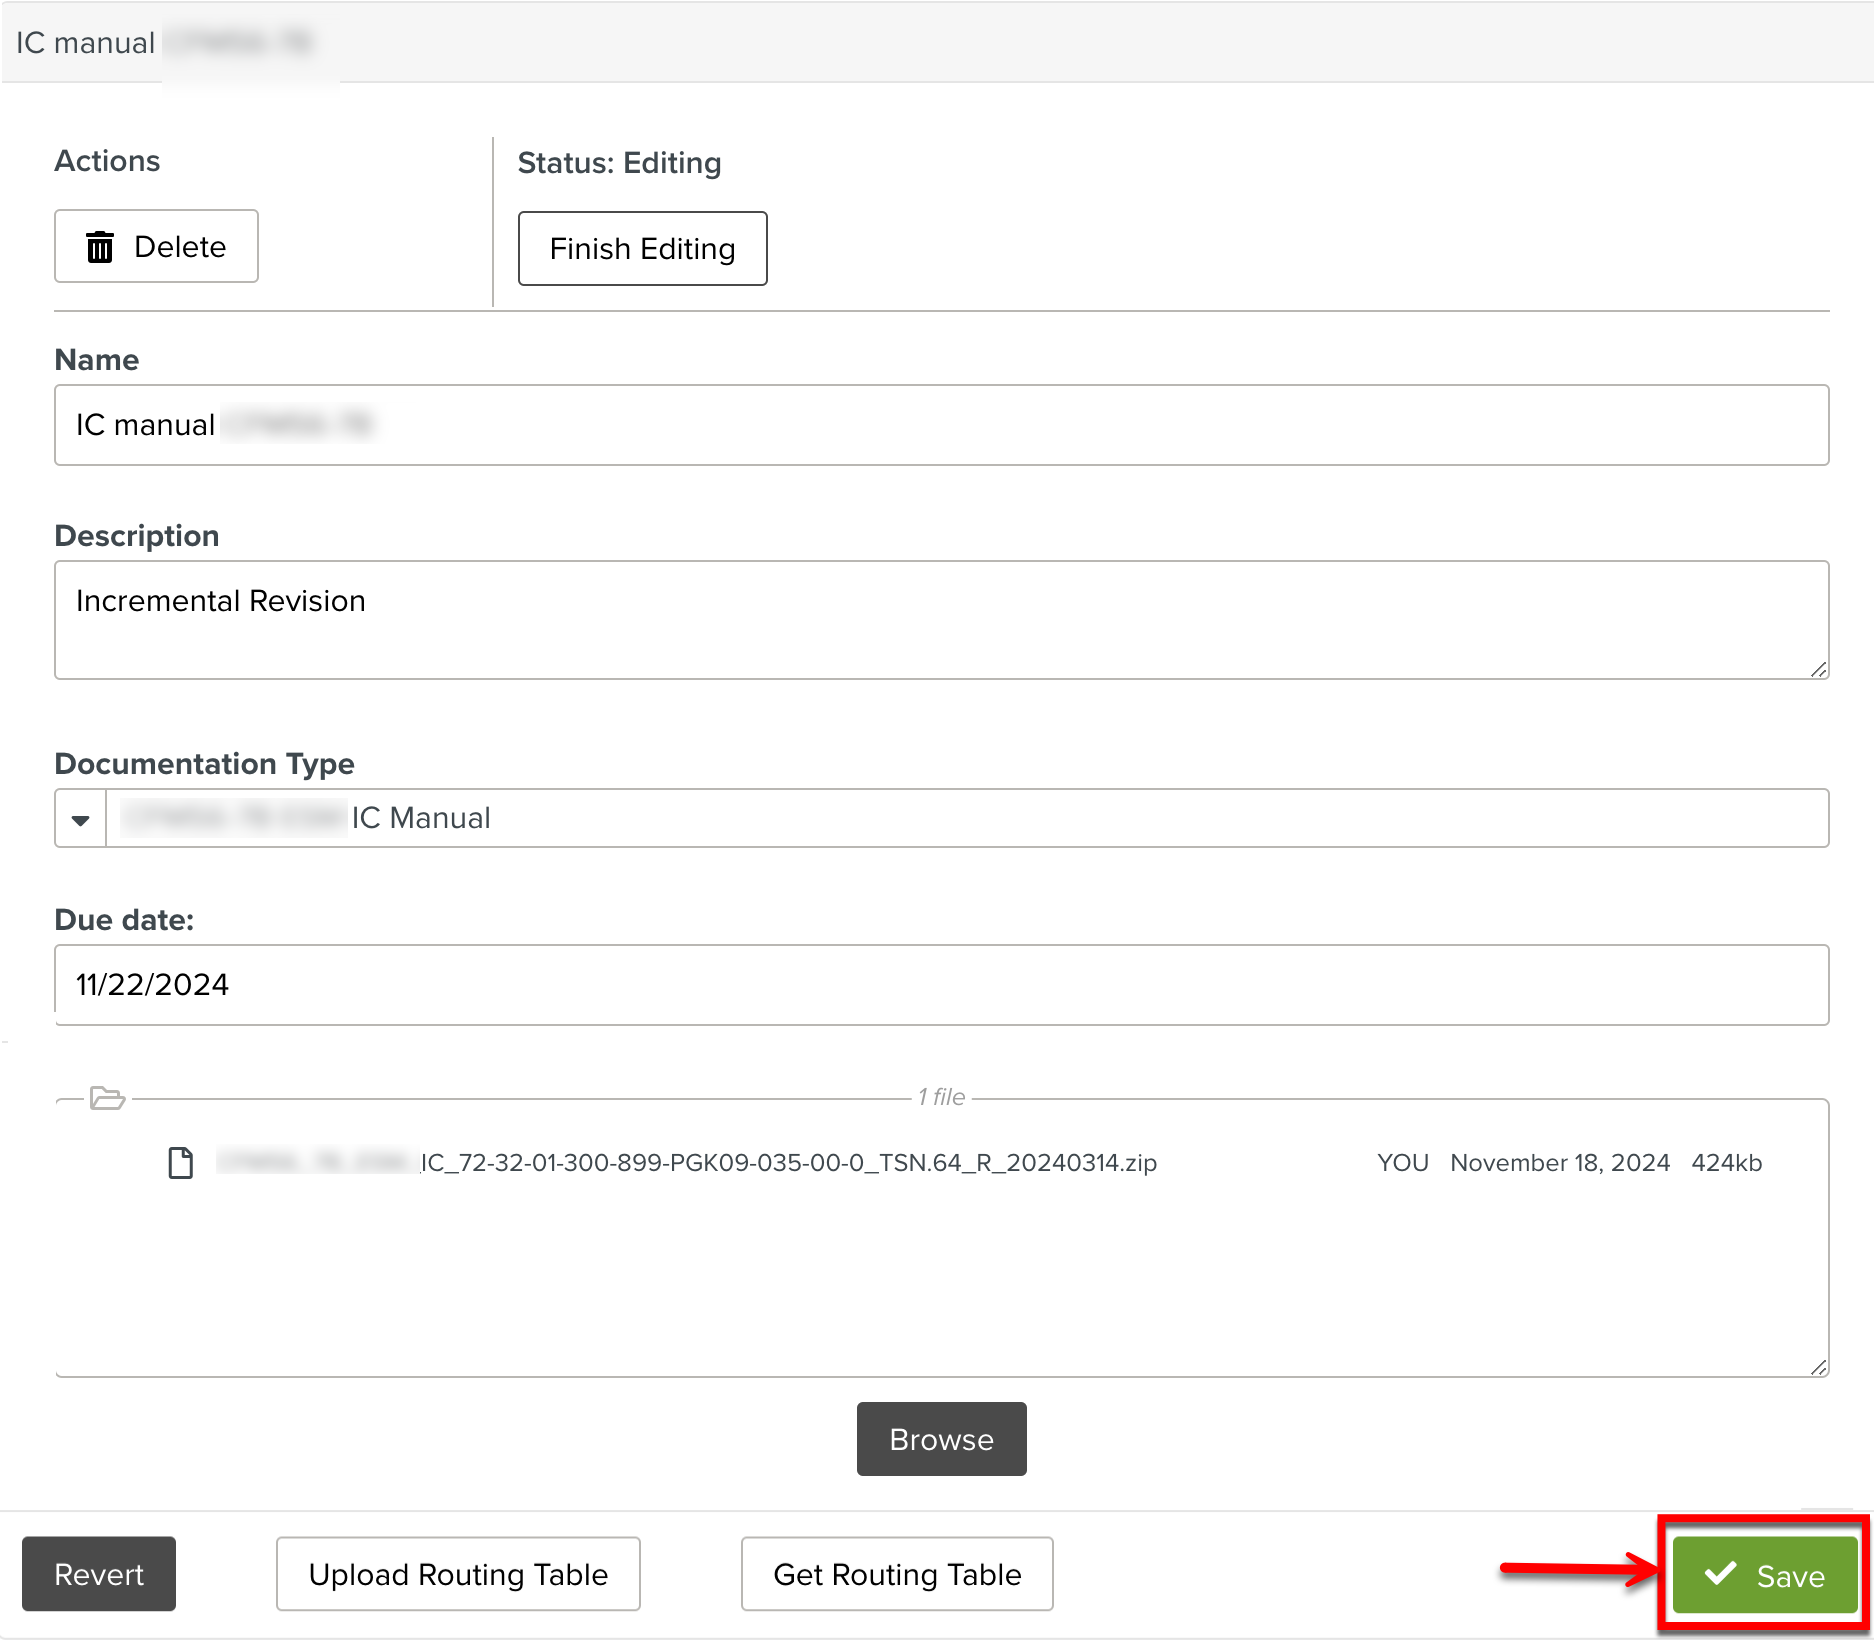This screenshot has height=1646, width=1874.
Task: Click the Due date field showing 11/22/2024
Action: click(941, 985)
